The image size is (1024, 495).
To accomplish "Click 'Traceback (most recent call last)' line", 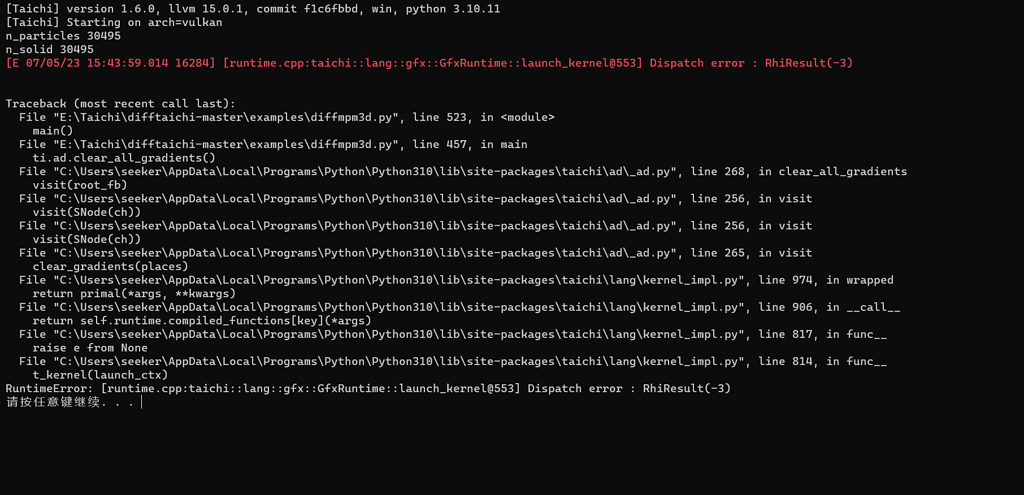I will click(121, 104).
